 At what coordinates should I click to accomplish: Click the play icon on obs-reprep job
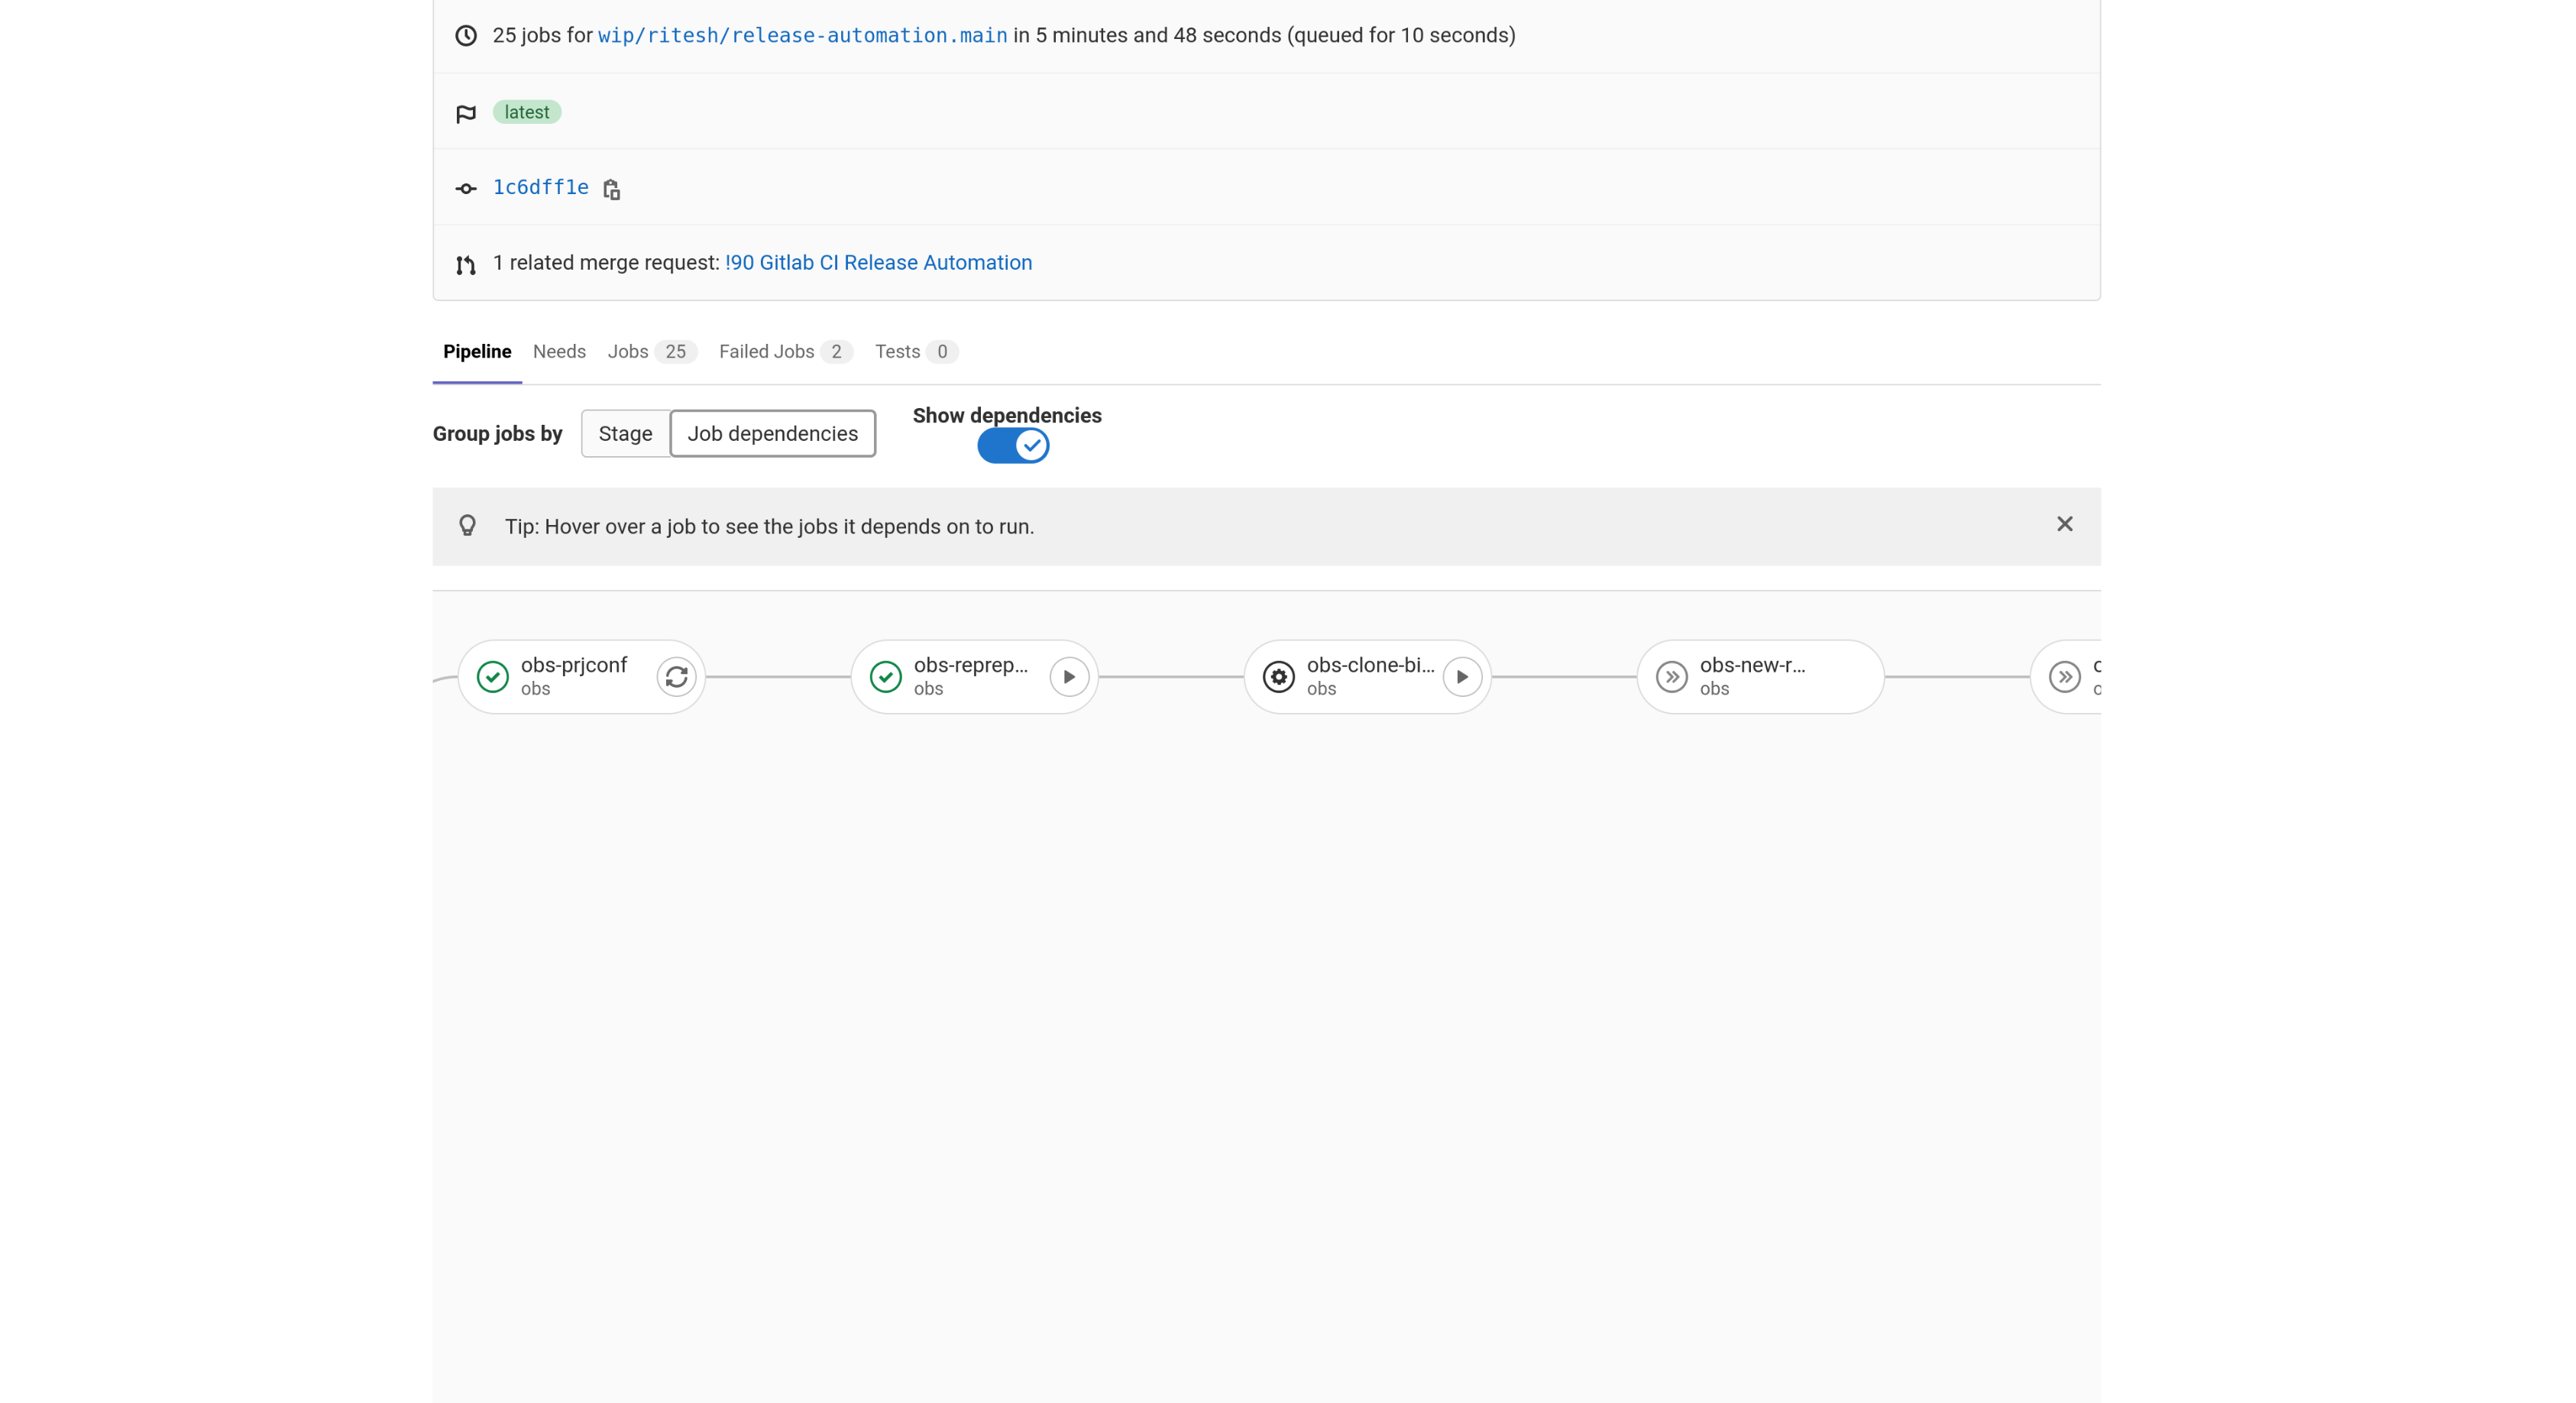1069,676
